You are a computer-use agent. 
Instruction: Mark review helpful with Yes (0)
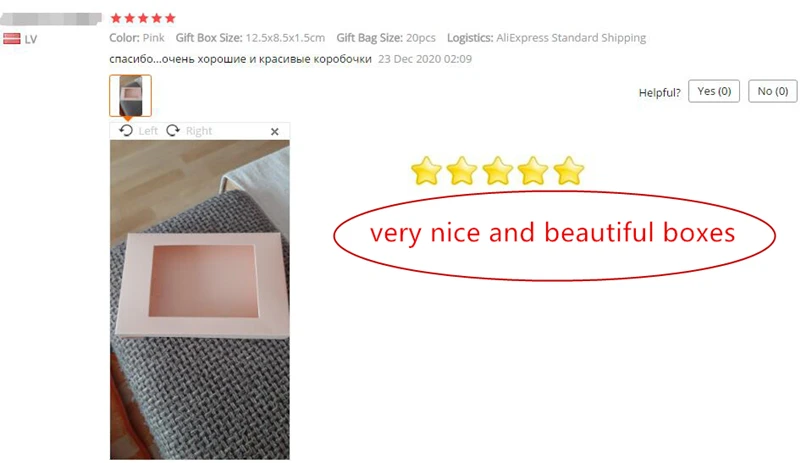(714, 91)
